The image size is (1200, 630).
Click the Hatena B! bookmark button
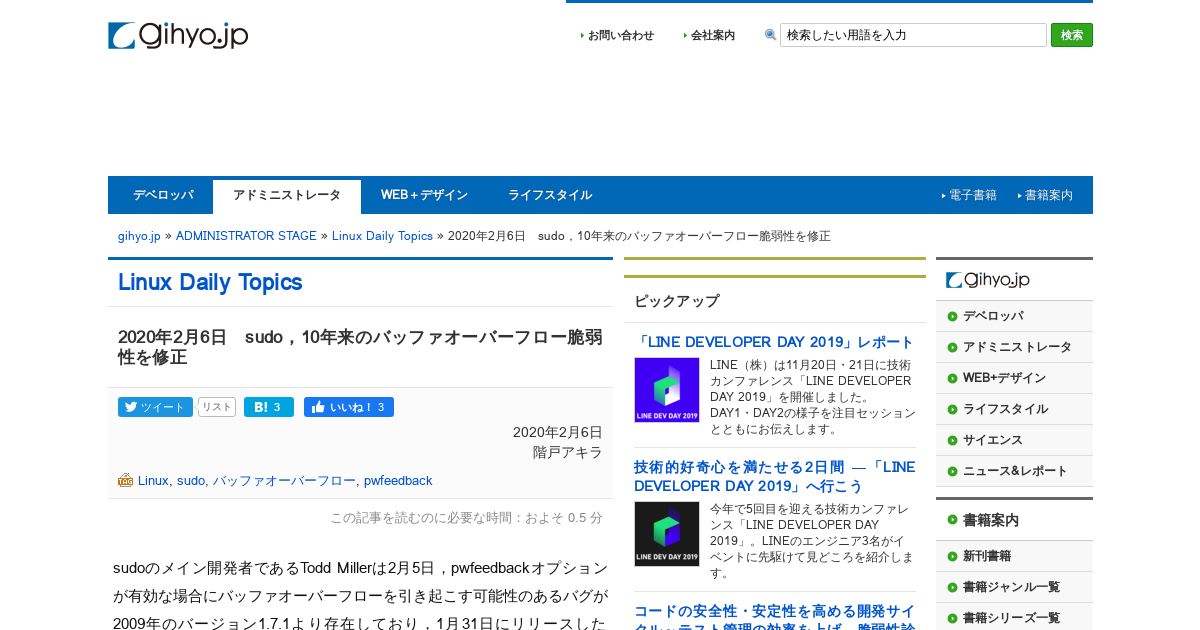click(x=269, y=407)
